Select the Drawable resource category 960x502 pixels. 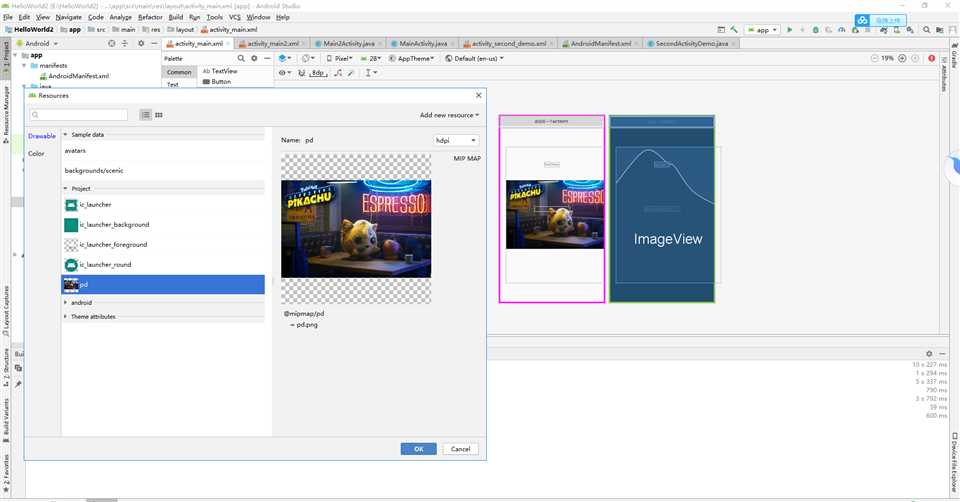(42, 136)
